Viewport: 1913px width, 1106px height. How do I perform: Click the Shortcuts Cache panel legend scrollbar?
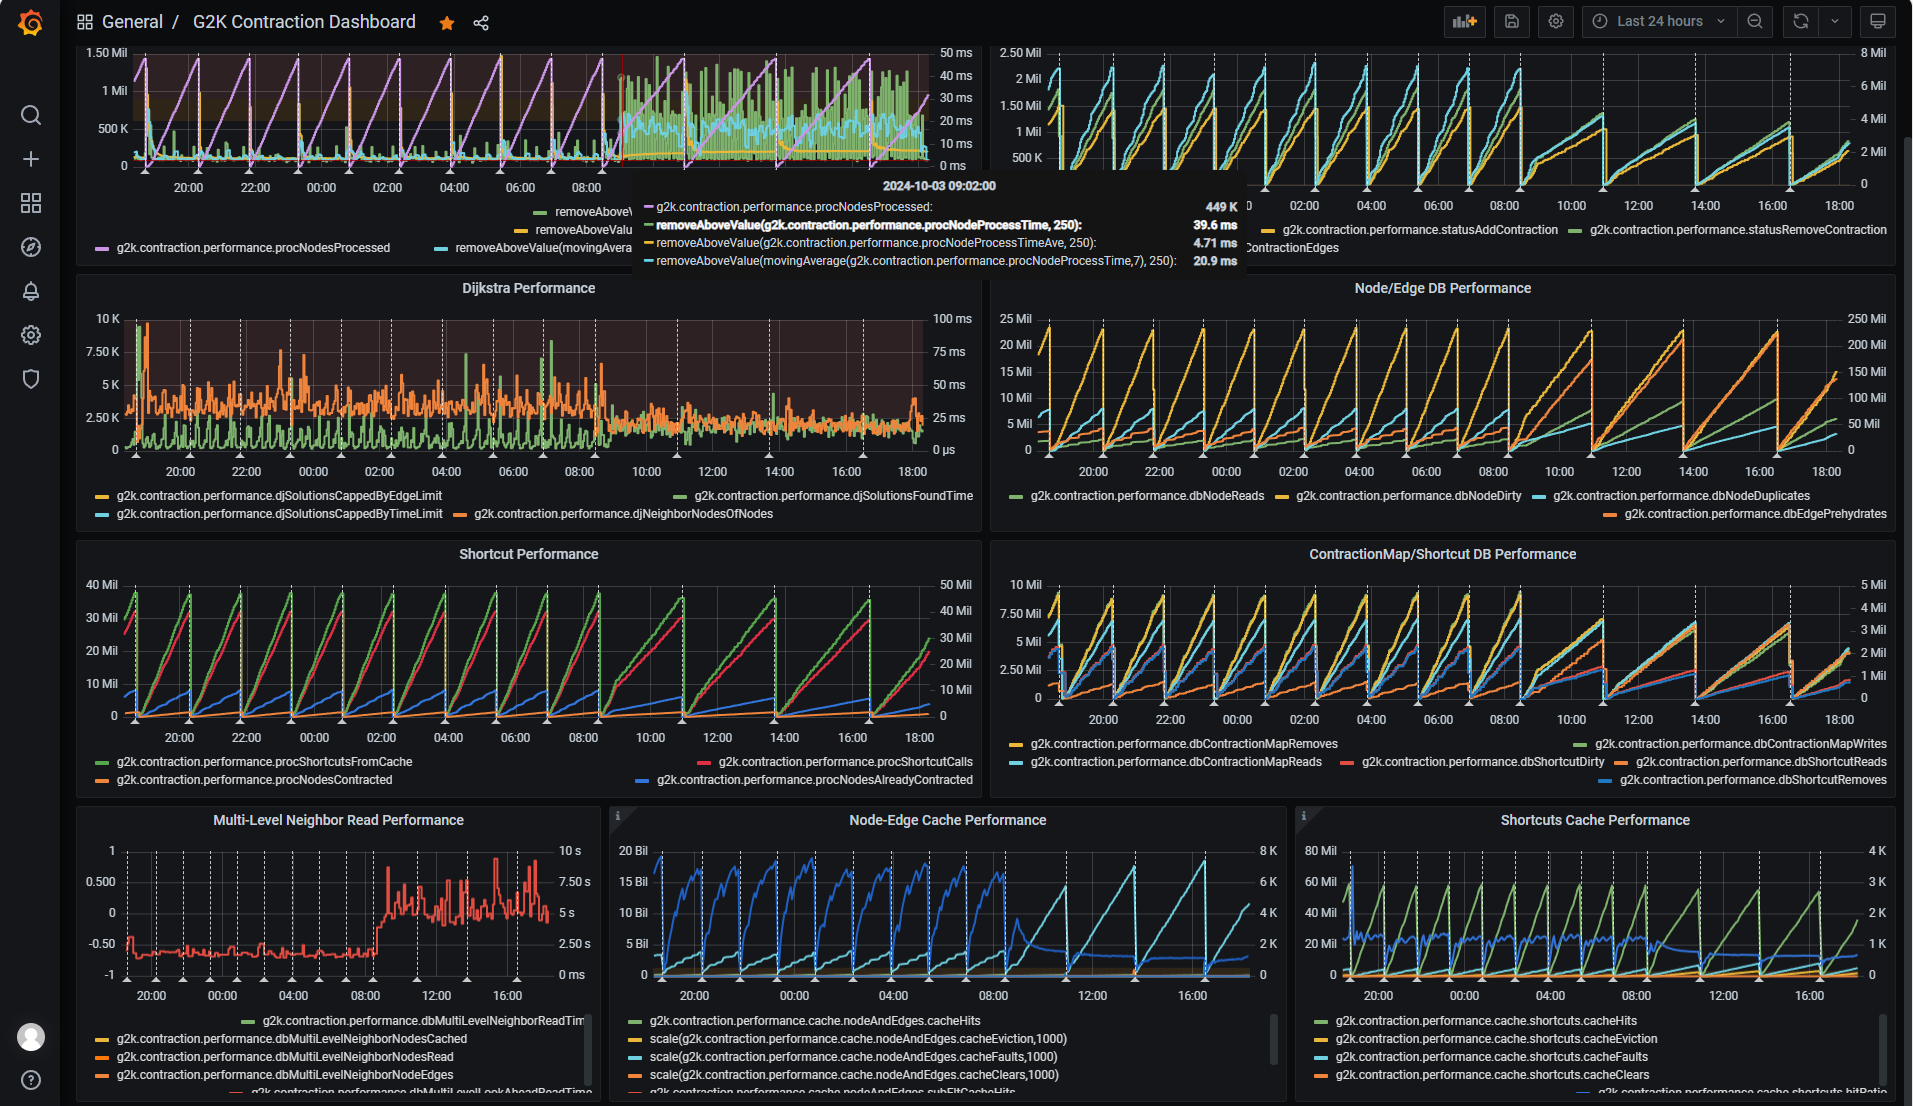point(1882,1048)
